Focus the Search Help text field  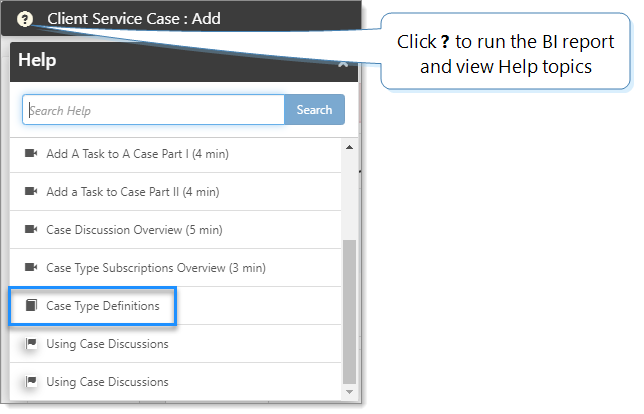click(x=153, y=110)
